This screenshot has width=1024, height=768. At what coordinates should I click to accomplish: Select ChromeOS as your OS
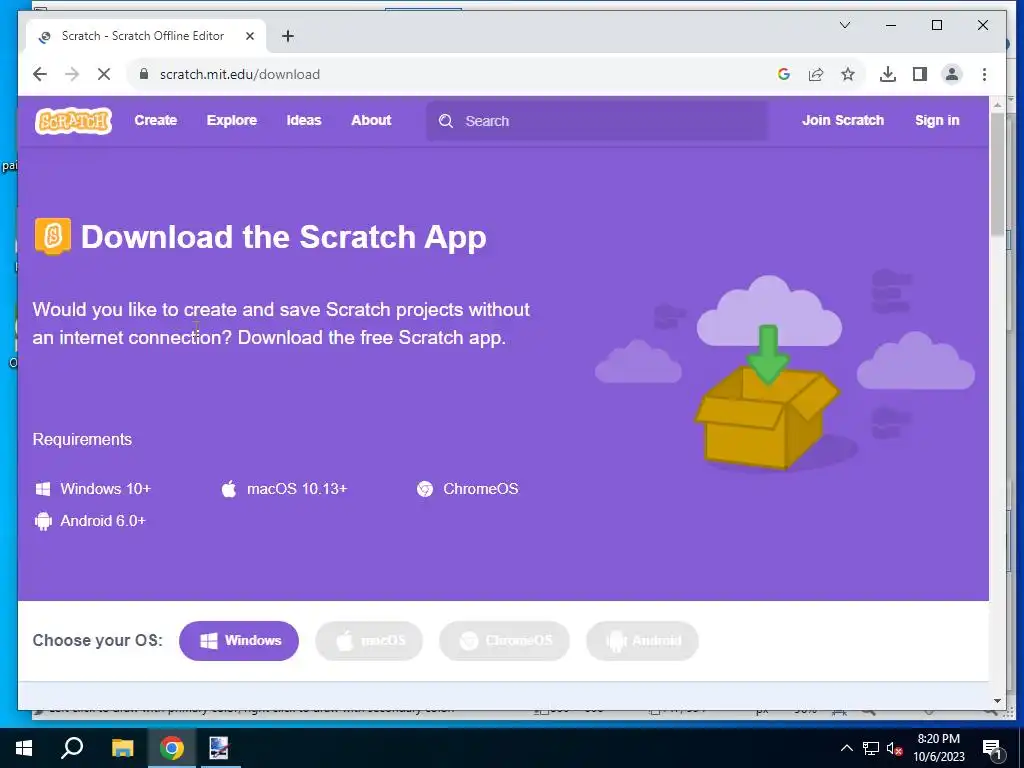click(504, 641)
